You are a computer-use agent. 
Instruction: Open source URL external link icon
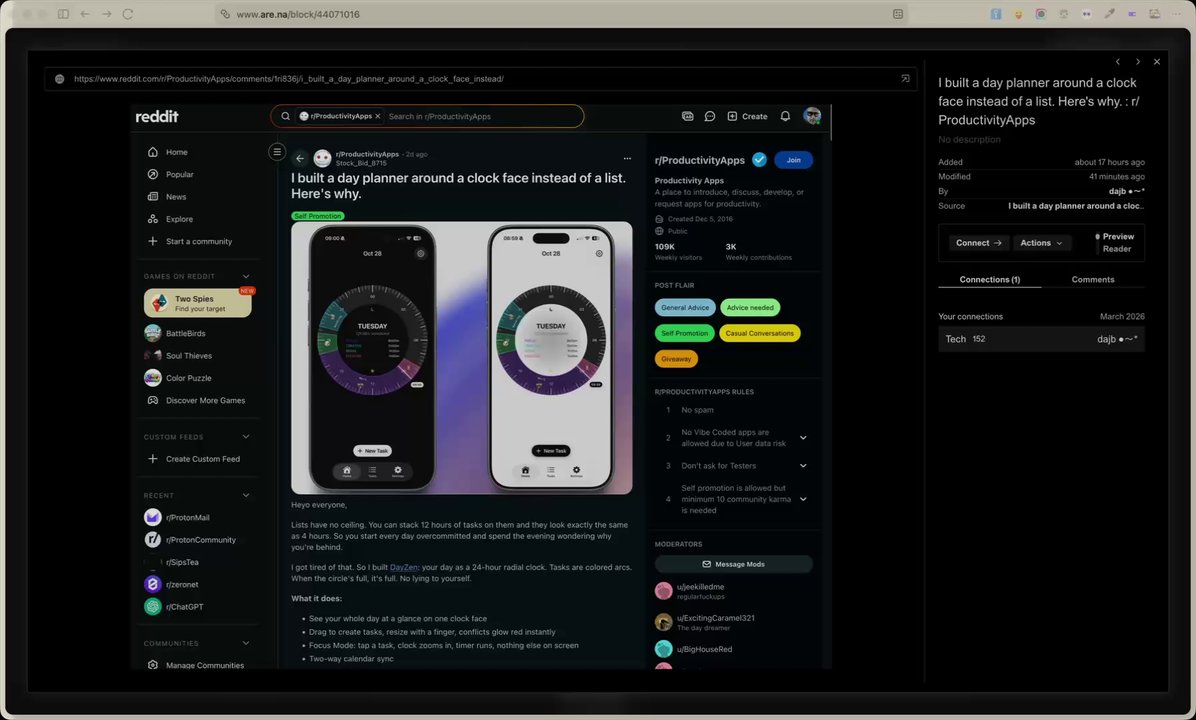coord(905,79)
